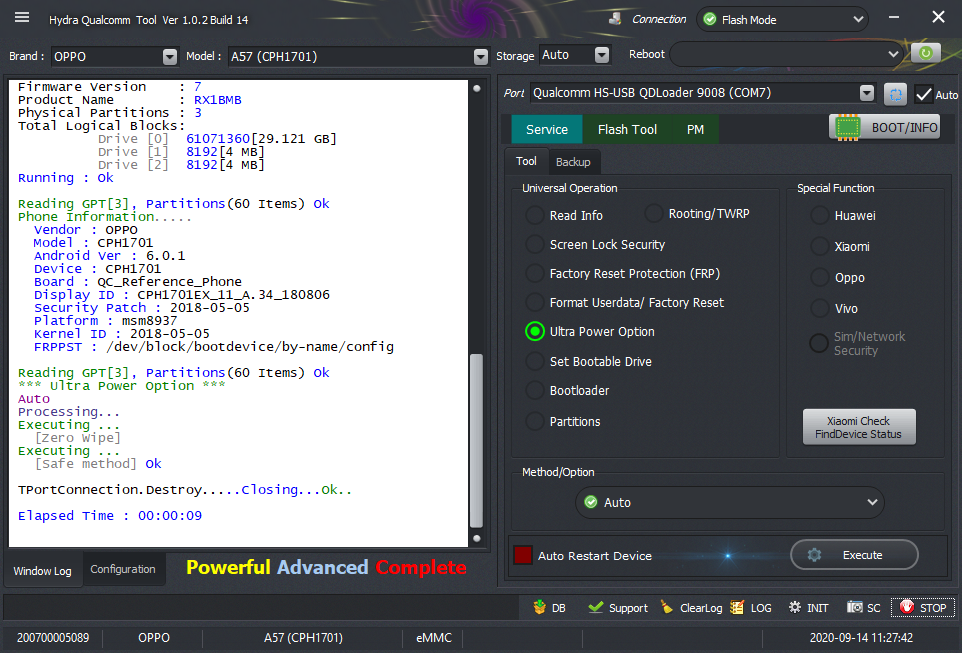Viewport: 962px width, 653px height.
Task: Click status bar serial 200700005089
Action: pyautogui.click(x=53, y=638)
